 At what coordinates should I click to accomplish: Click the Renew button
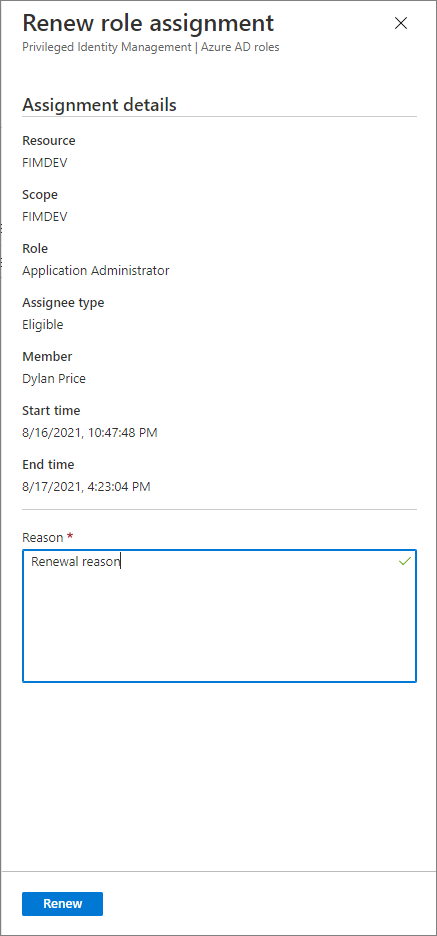[x=63, y=904]
